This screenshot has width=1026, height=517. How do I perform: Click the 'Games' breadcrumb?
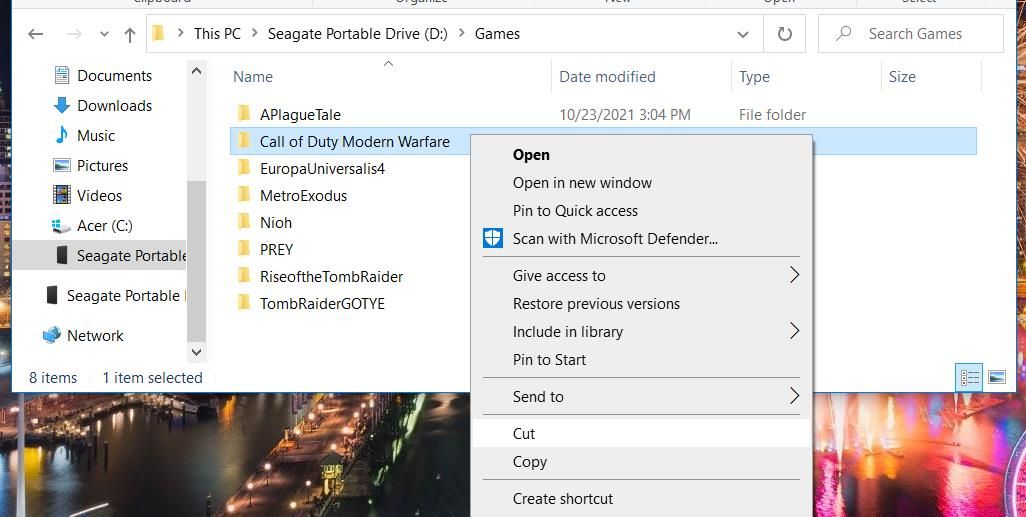(x=497, y=33)
